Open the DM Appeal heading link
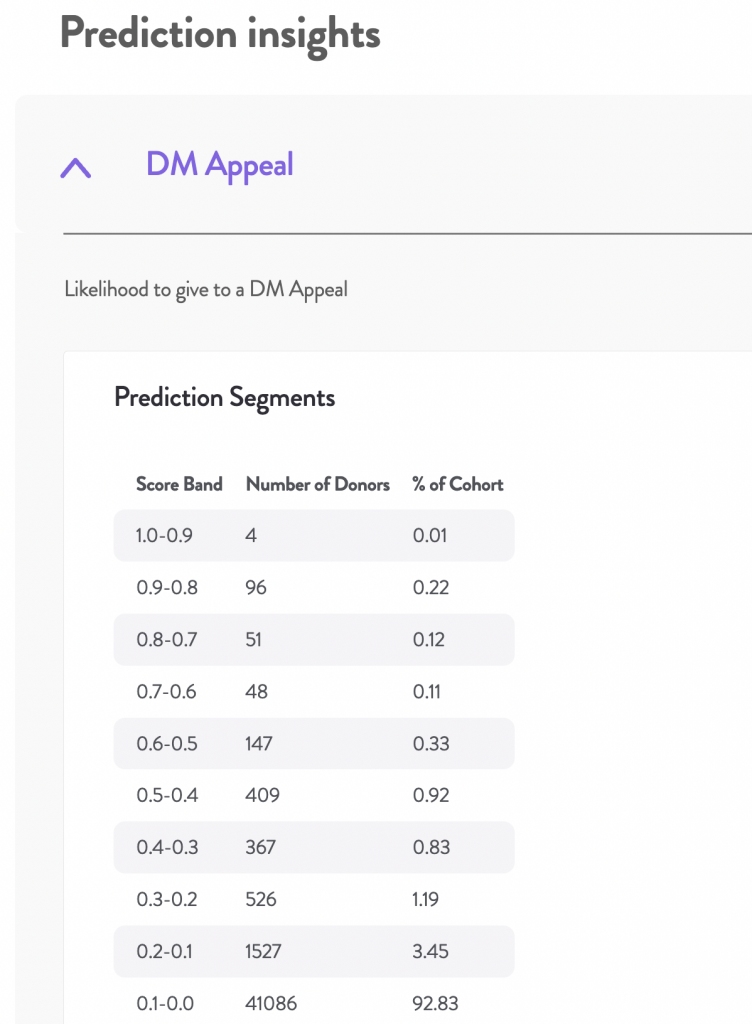The width and height of the screenshot is (752, 1024). tap(219, 165)
